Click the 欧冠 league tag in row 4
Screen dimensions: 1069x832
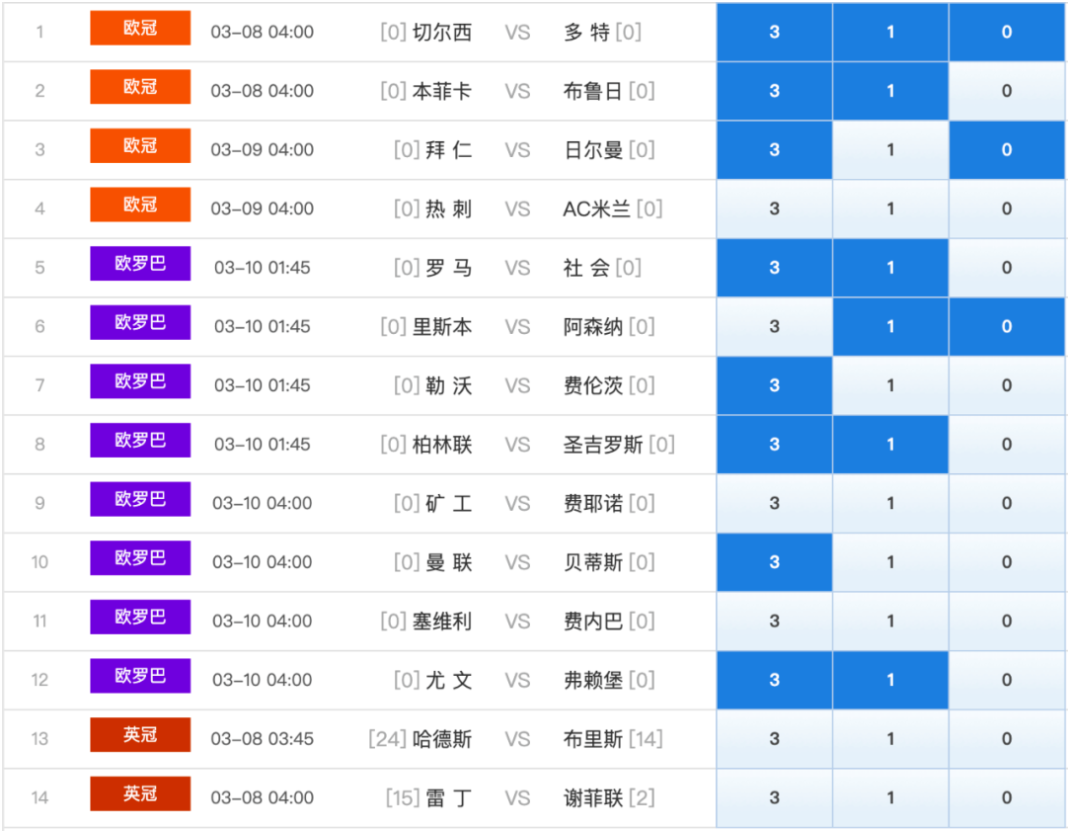coord(140,205)
